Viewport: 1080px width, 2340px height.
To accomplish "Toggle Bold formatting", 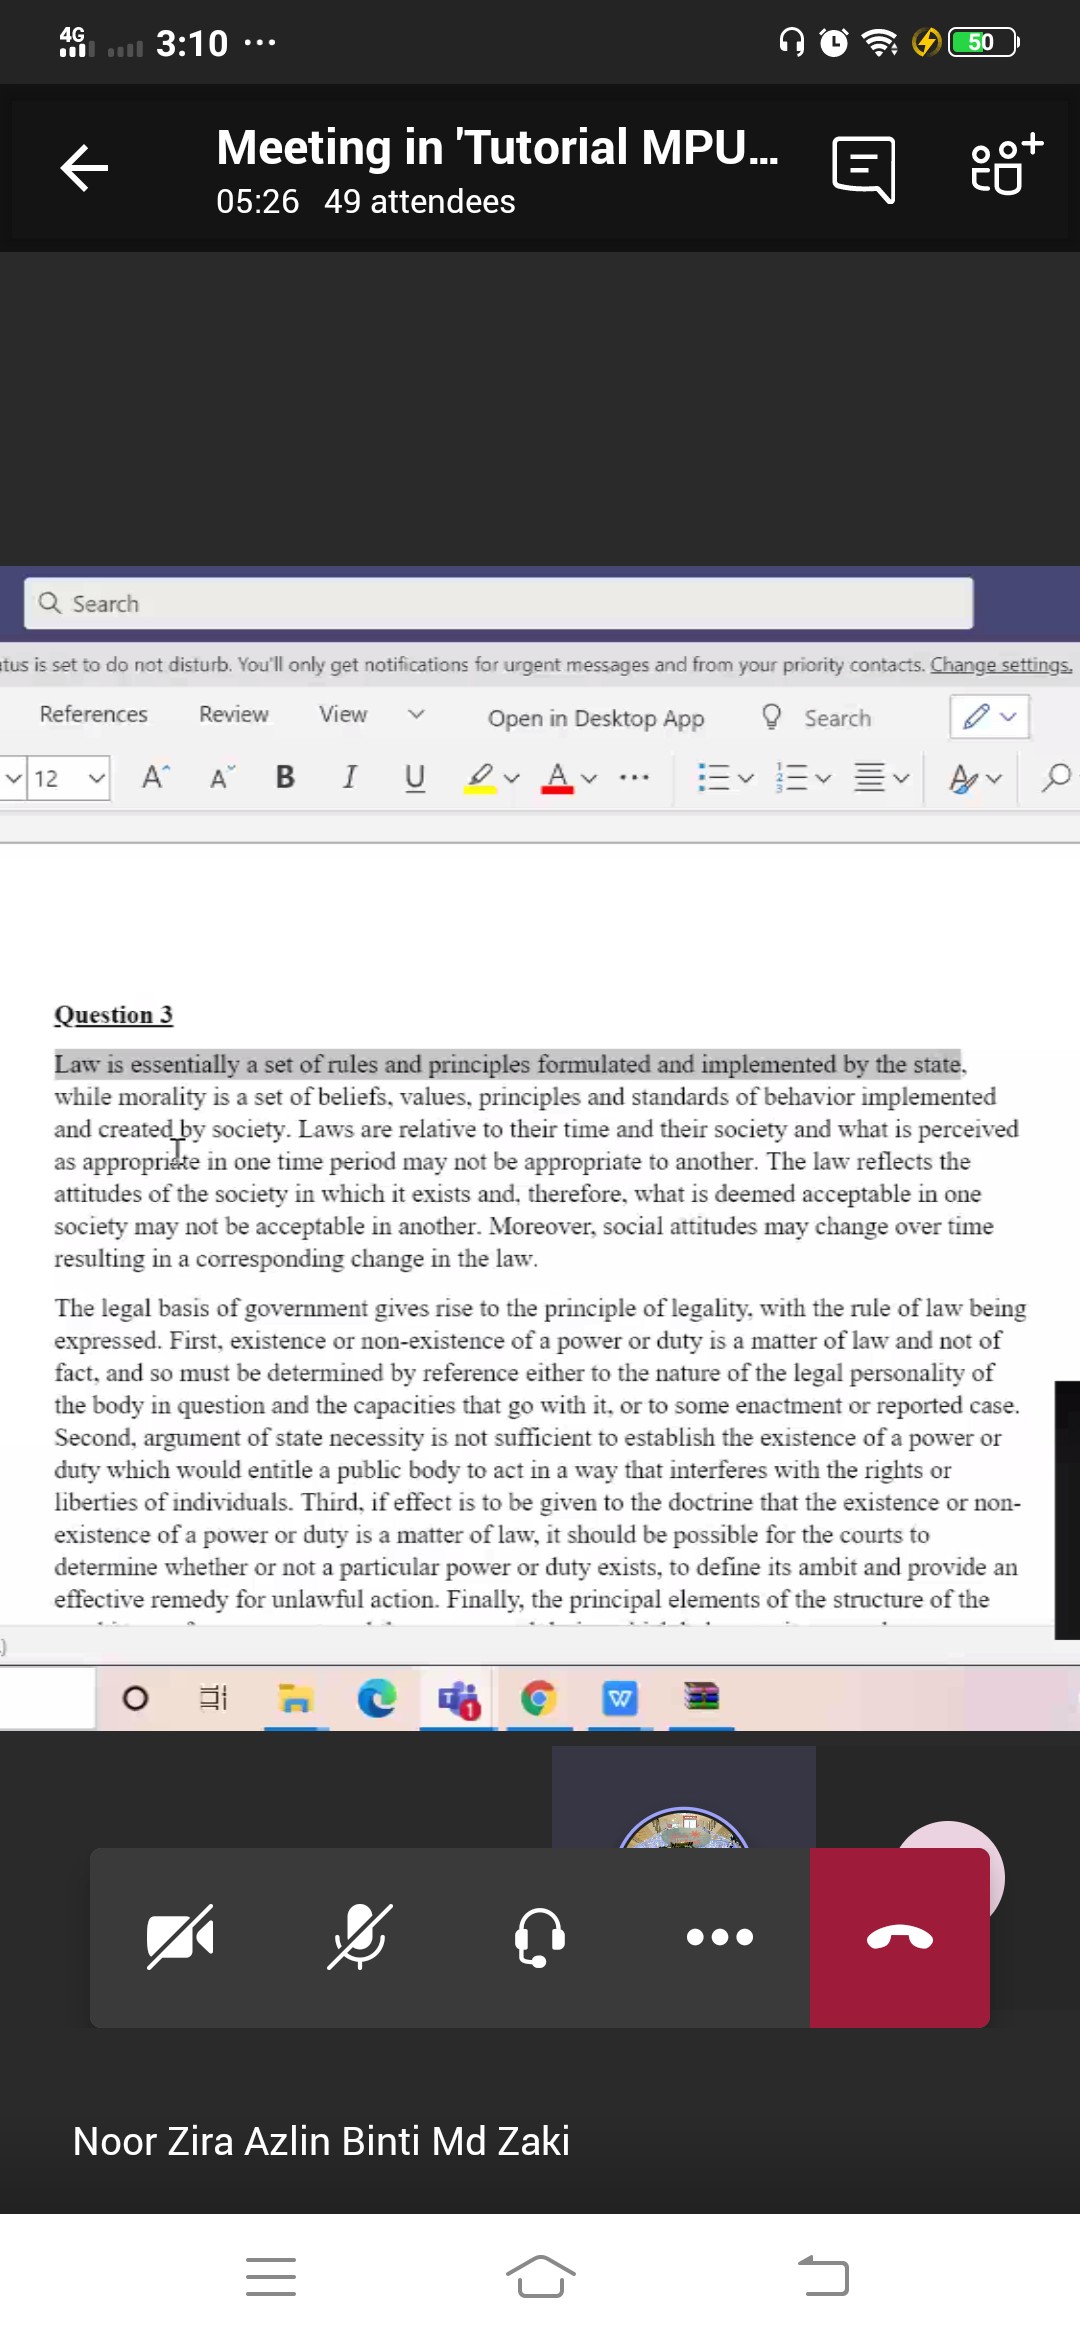I will [x=285, y=777].
